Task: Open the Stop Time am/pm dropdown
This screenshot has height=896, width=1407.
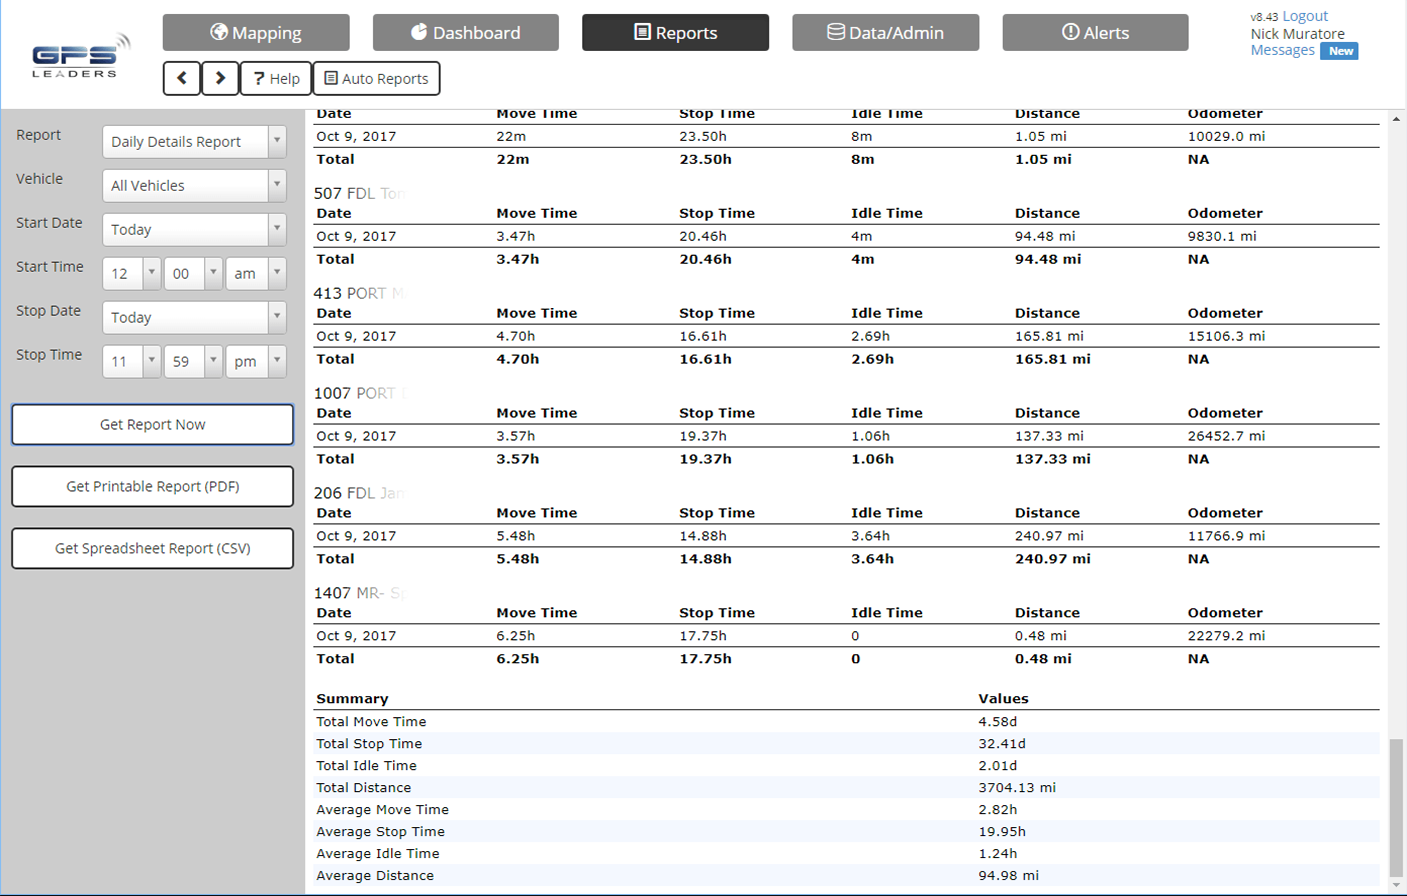Action: [x=256, y=361]
